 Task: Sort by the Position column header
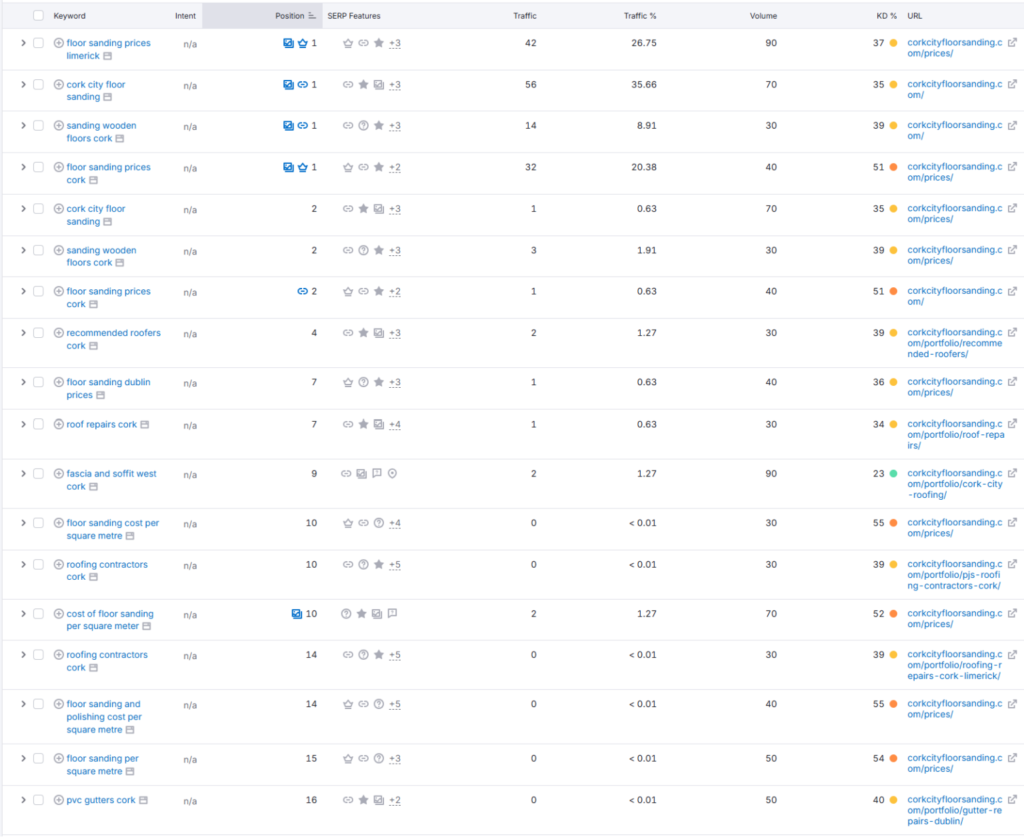point(289,16)
